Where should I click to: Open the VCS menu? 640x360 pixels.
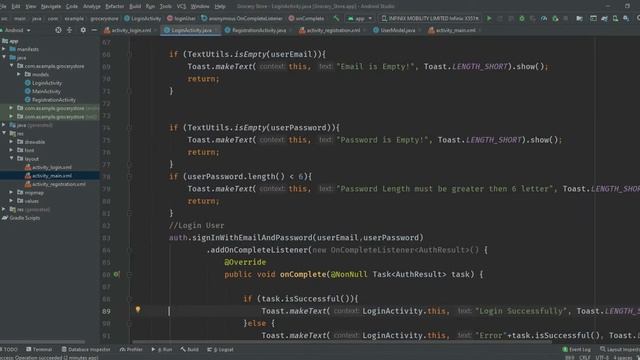(x=181, y=6)
